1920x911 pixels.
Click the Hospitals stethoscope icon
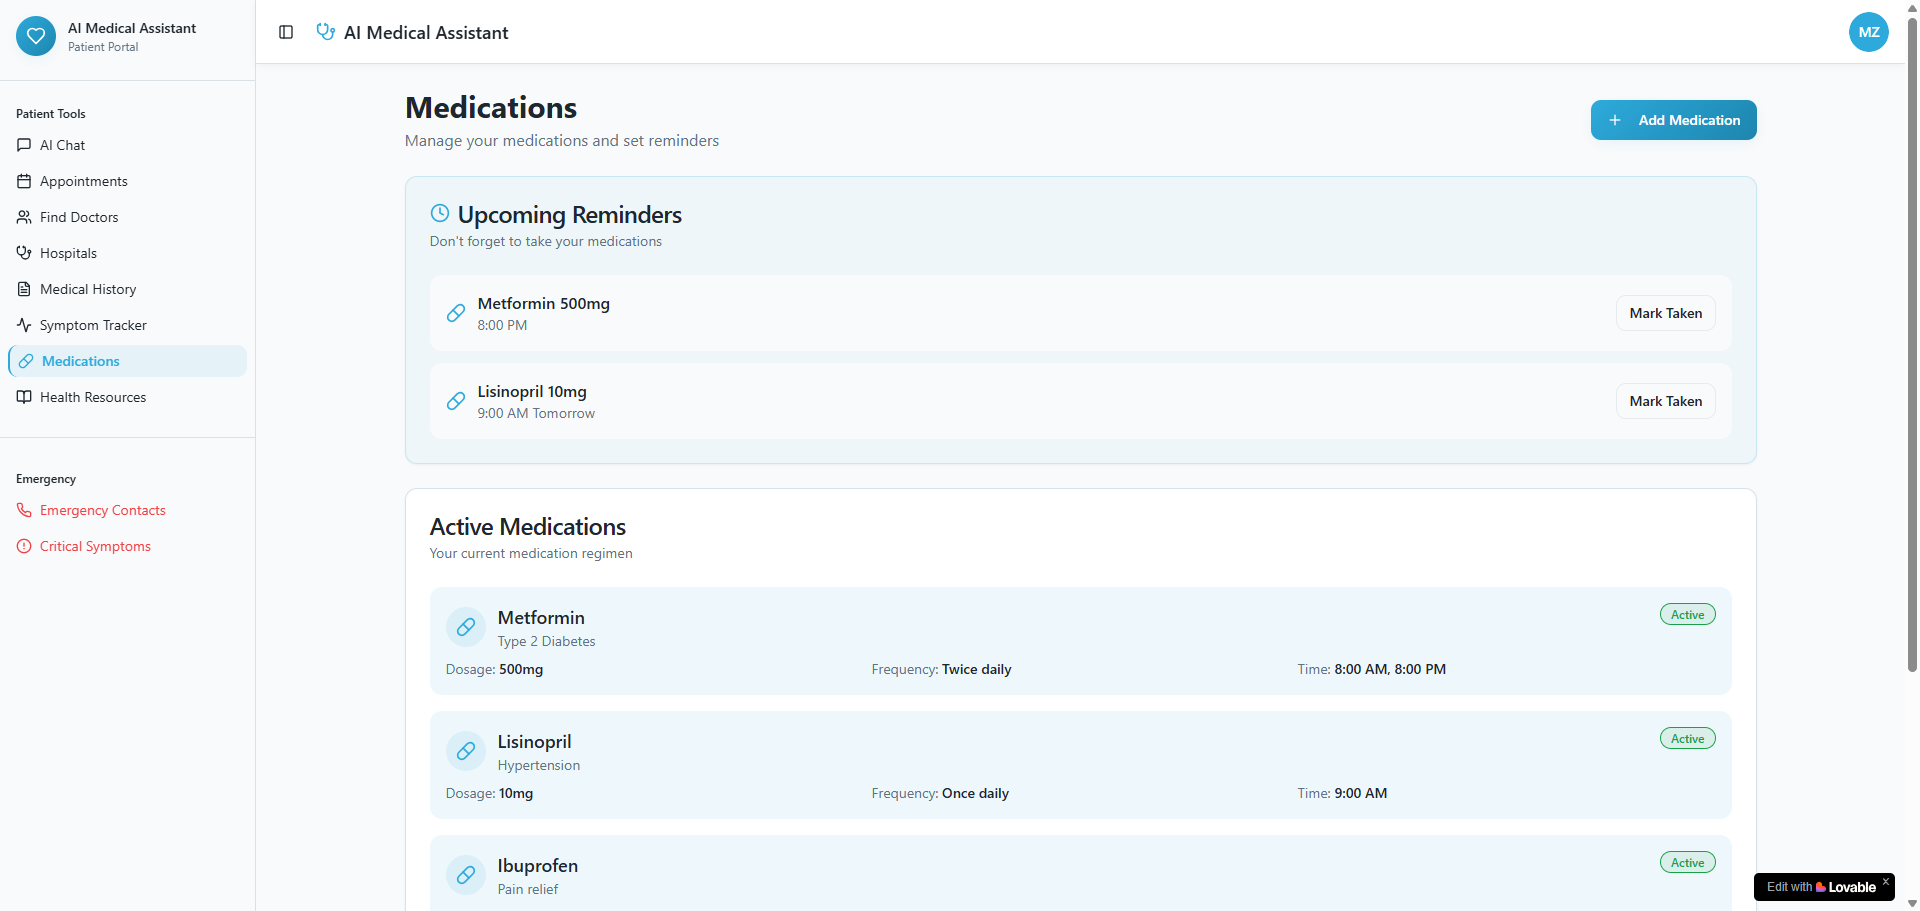(24, 253)
